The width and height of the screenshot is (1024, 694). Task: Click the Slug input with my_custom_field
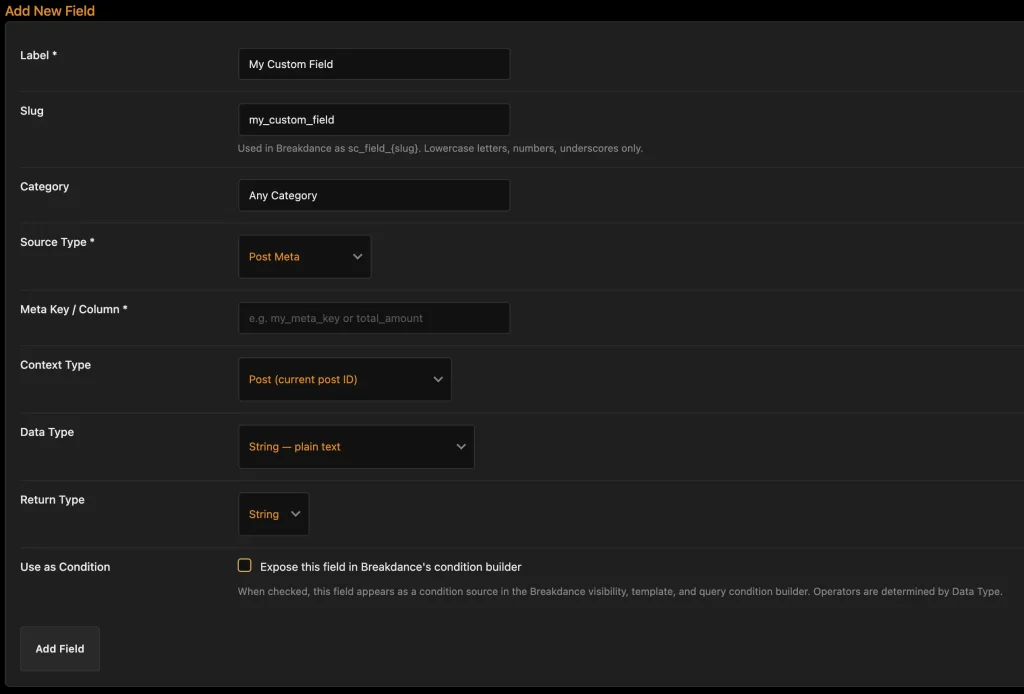(374, 119)
